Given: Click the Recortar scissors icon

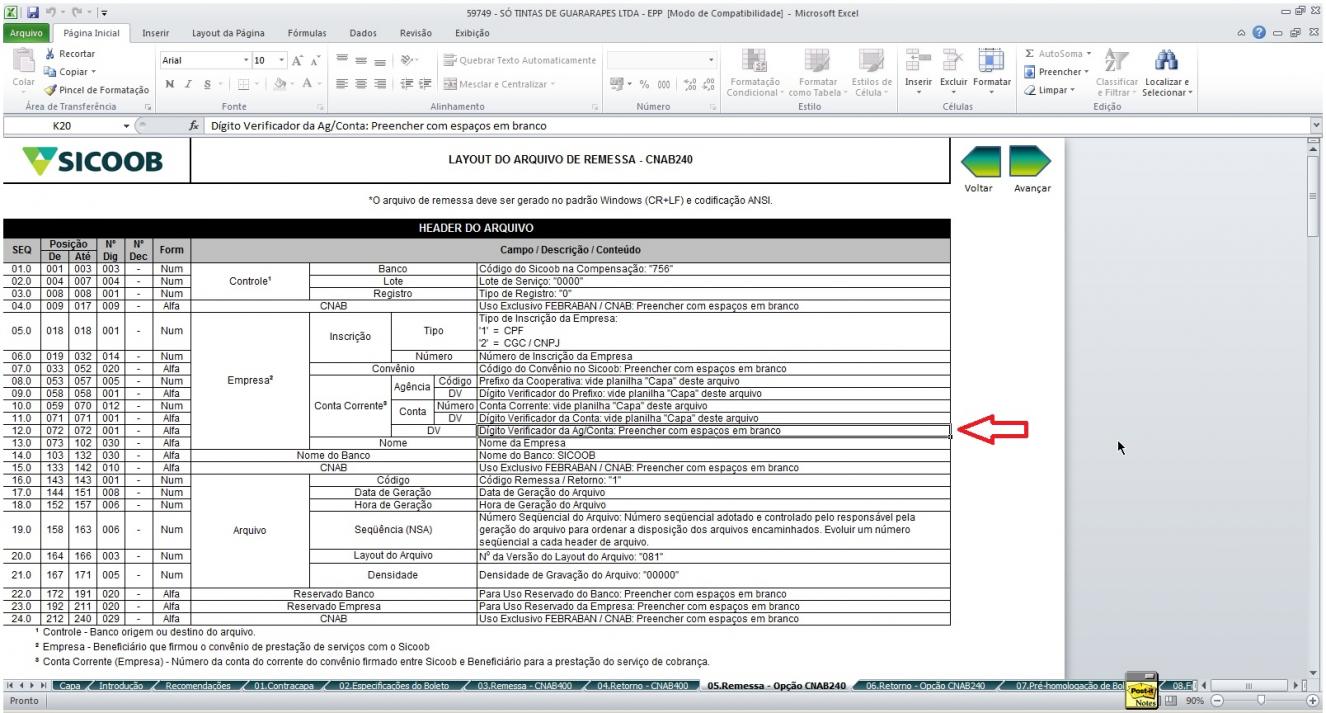Looking at the screenshot, I should click(x=50, y=54).
